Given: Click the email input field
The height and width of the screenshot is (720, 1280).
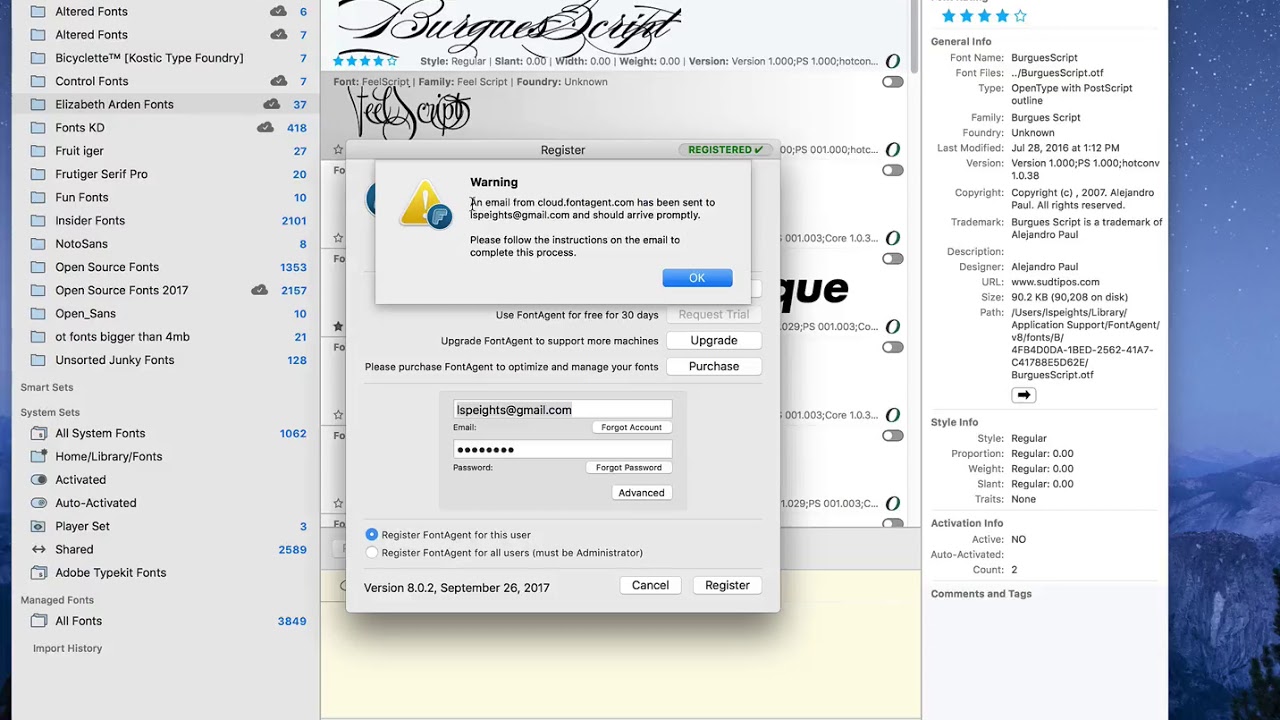Looking at the screenshot, I should tap(562, 410).
